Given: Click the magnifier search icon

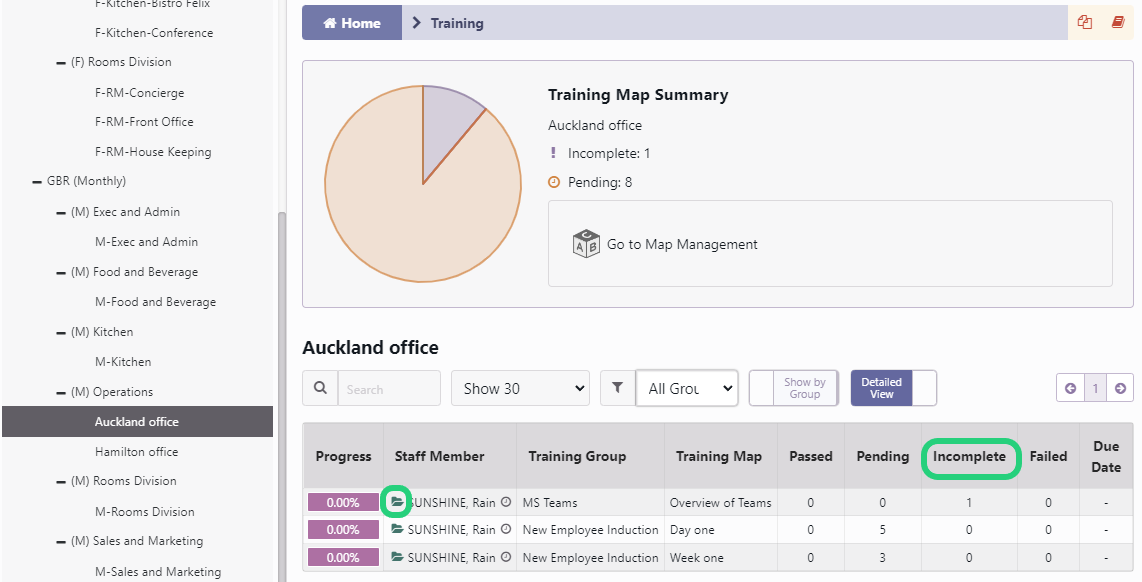Looking at the screenshot, I should click(320, 388).
